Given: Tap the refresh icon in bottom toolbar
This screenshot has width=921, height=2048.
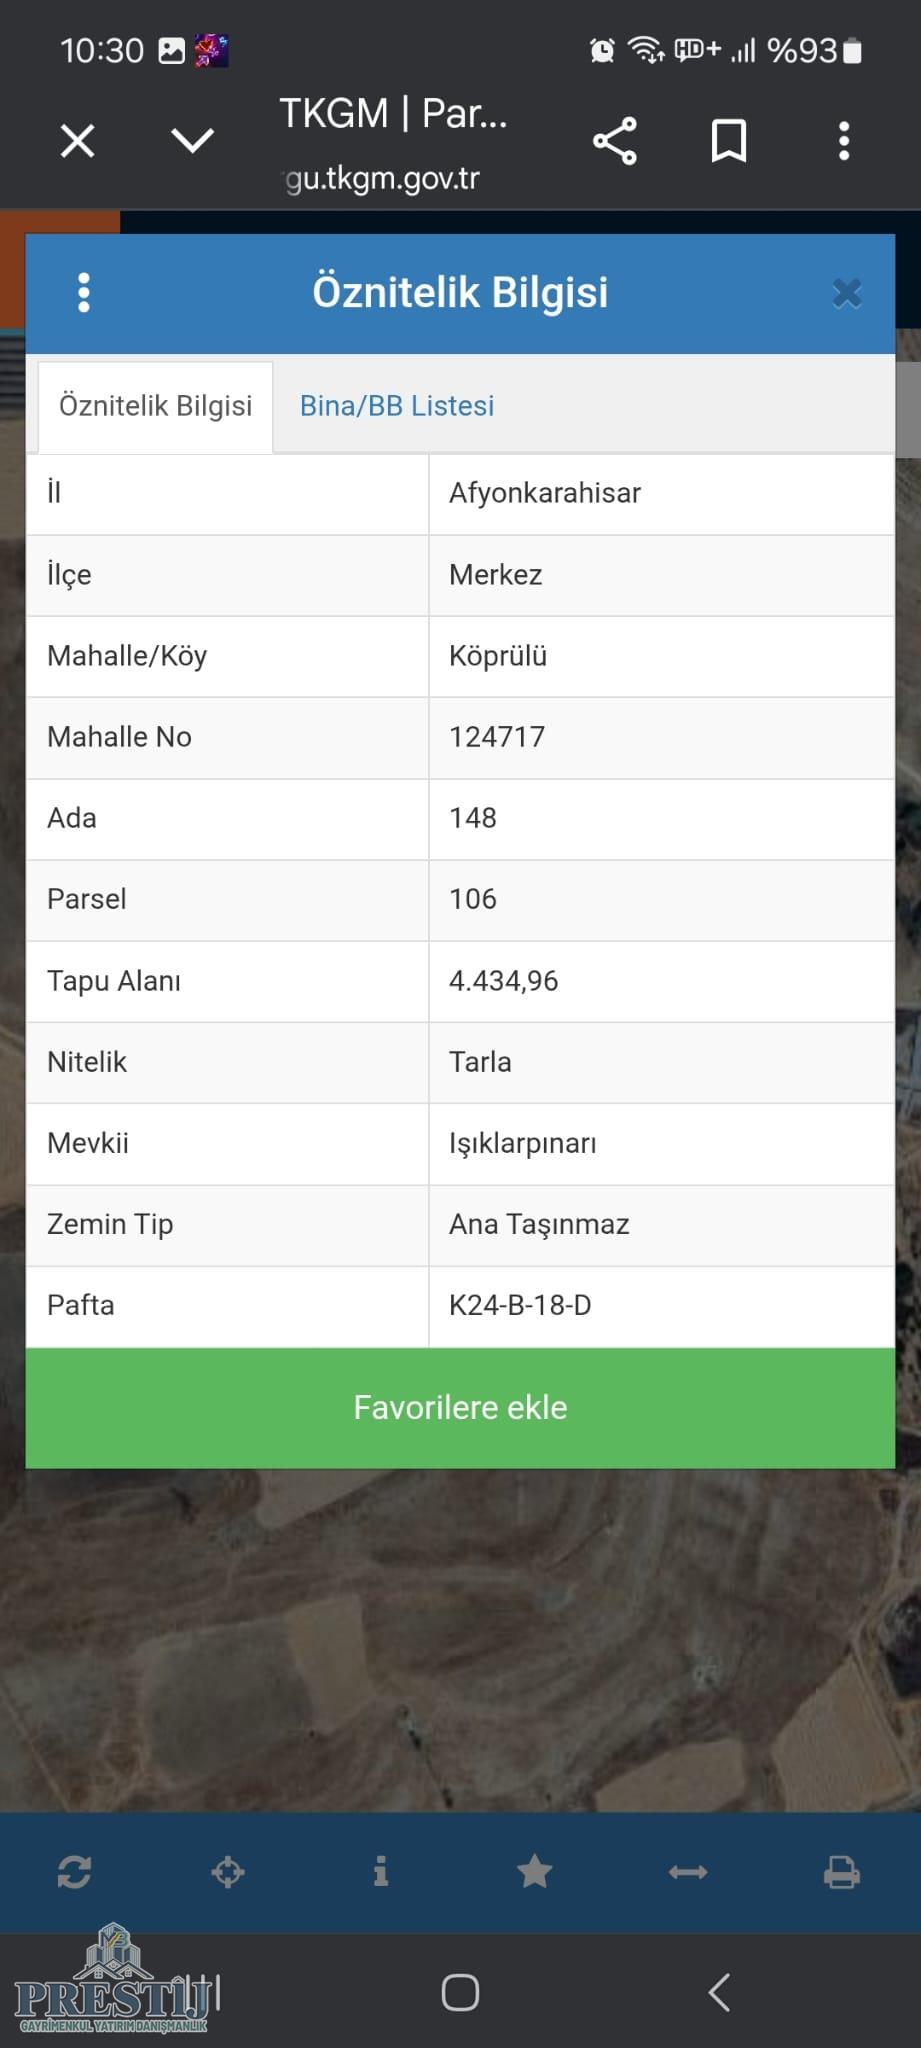Looking at the screenshot, I should click(75, 1871).
